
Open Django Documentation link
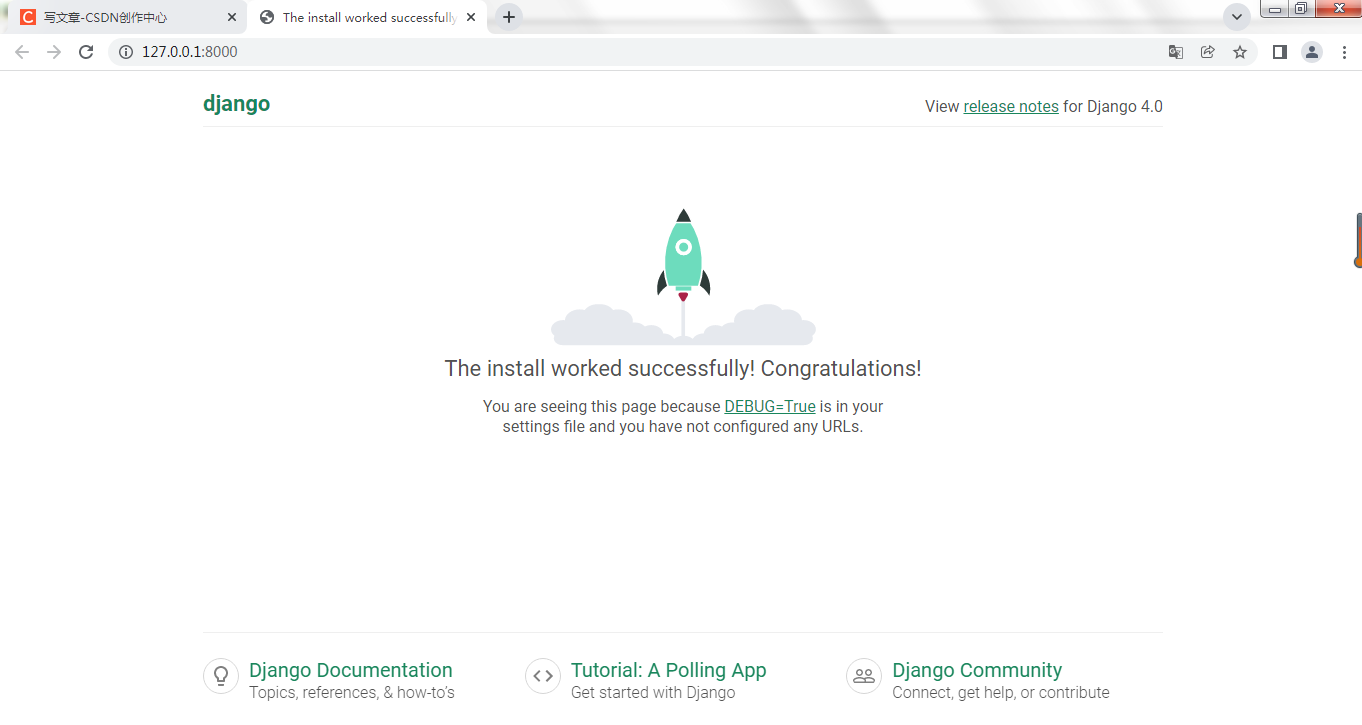pos(351,670)
